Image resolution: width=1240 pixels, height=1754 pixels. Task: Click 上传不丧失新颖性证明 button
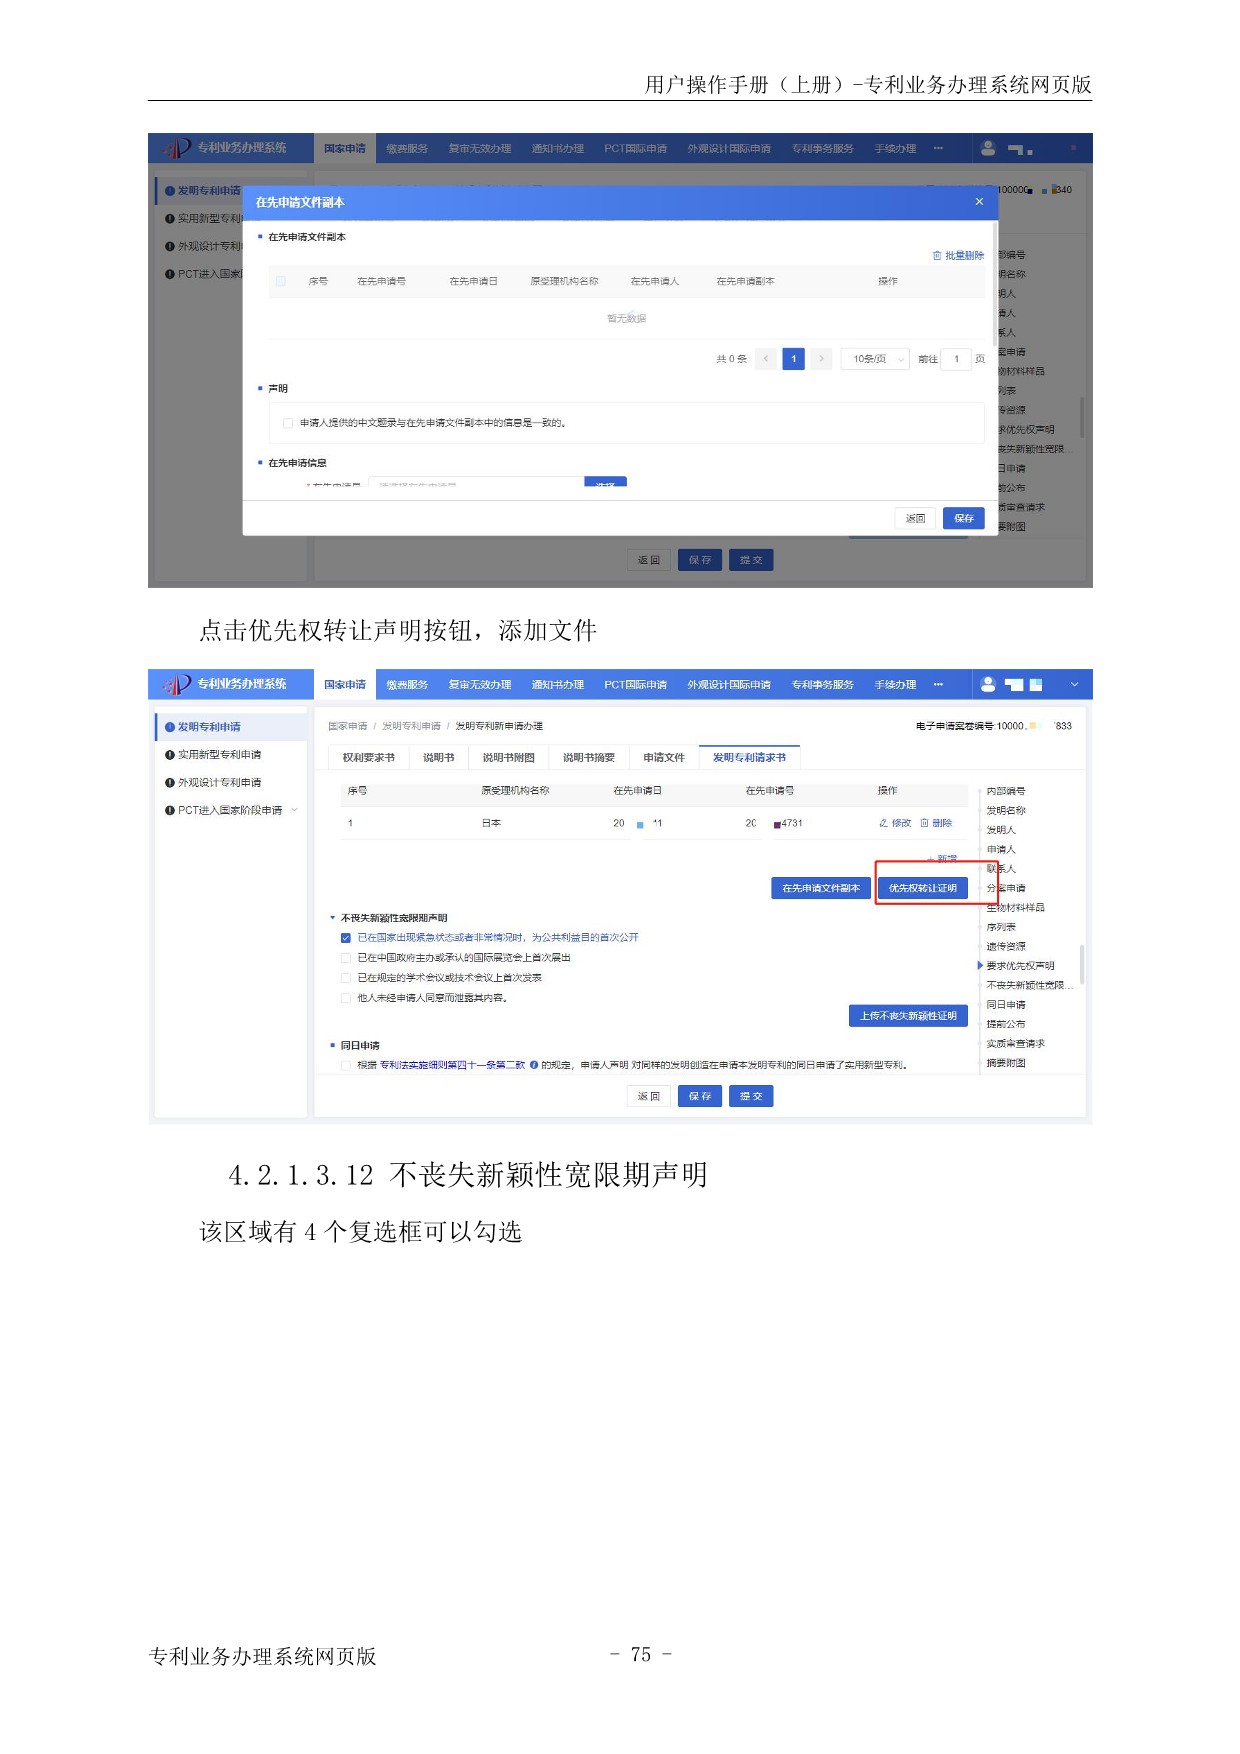tap(908, 1016)
